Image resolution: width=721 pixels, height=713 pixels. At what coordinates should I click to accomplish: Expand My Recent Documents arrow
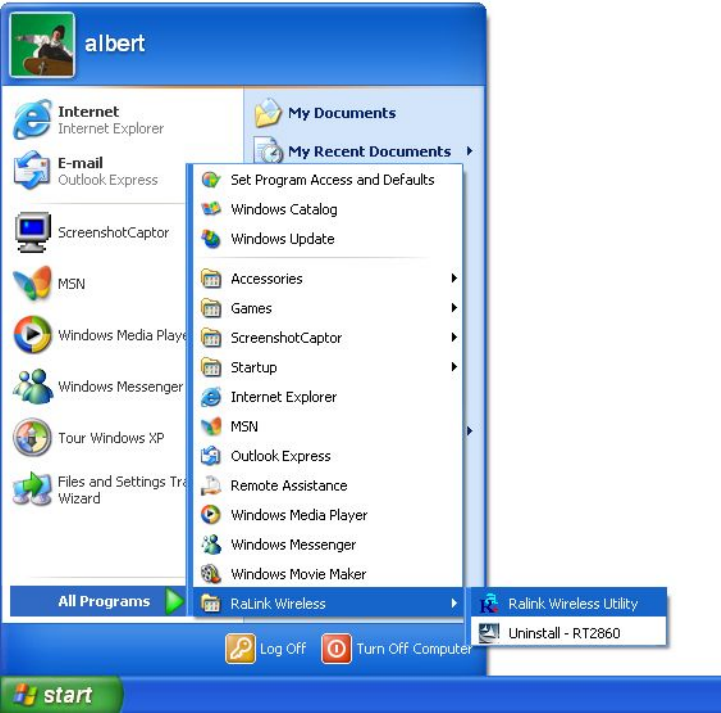point(469,150)
